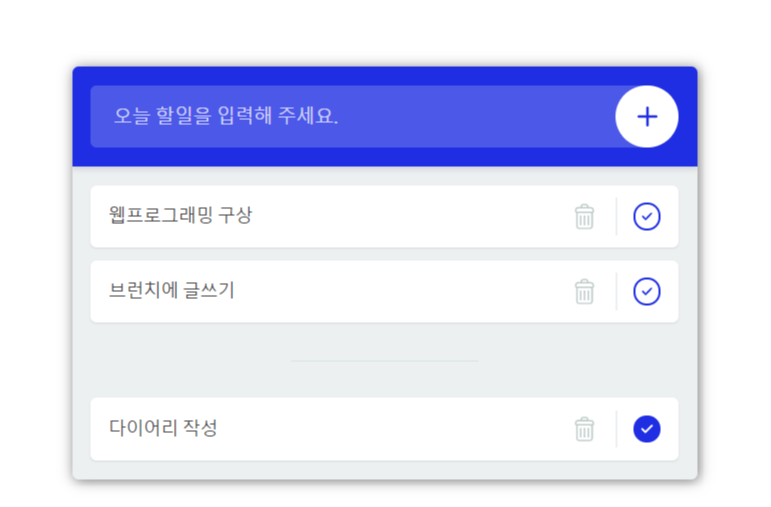Viewport: 771px width, 507px height.
Task: Mark 웹프로그래밍 구상 as completed
Action: click(x=647, y=216)
